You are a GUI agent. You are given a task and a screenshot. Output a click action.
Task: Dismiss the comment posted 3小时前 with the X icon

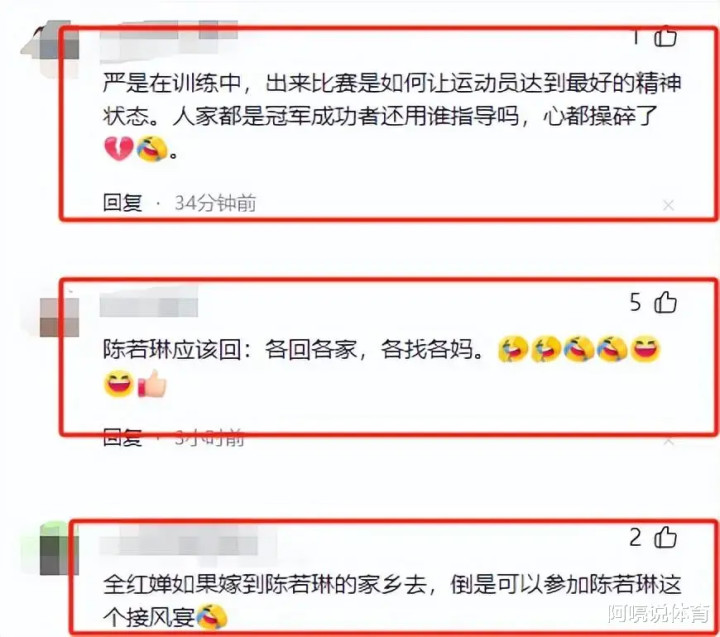(x=669, y=441)
